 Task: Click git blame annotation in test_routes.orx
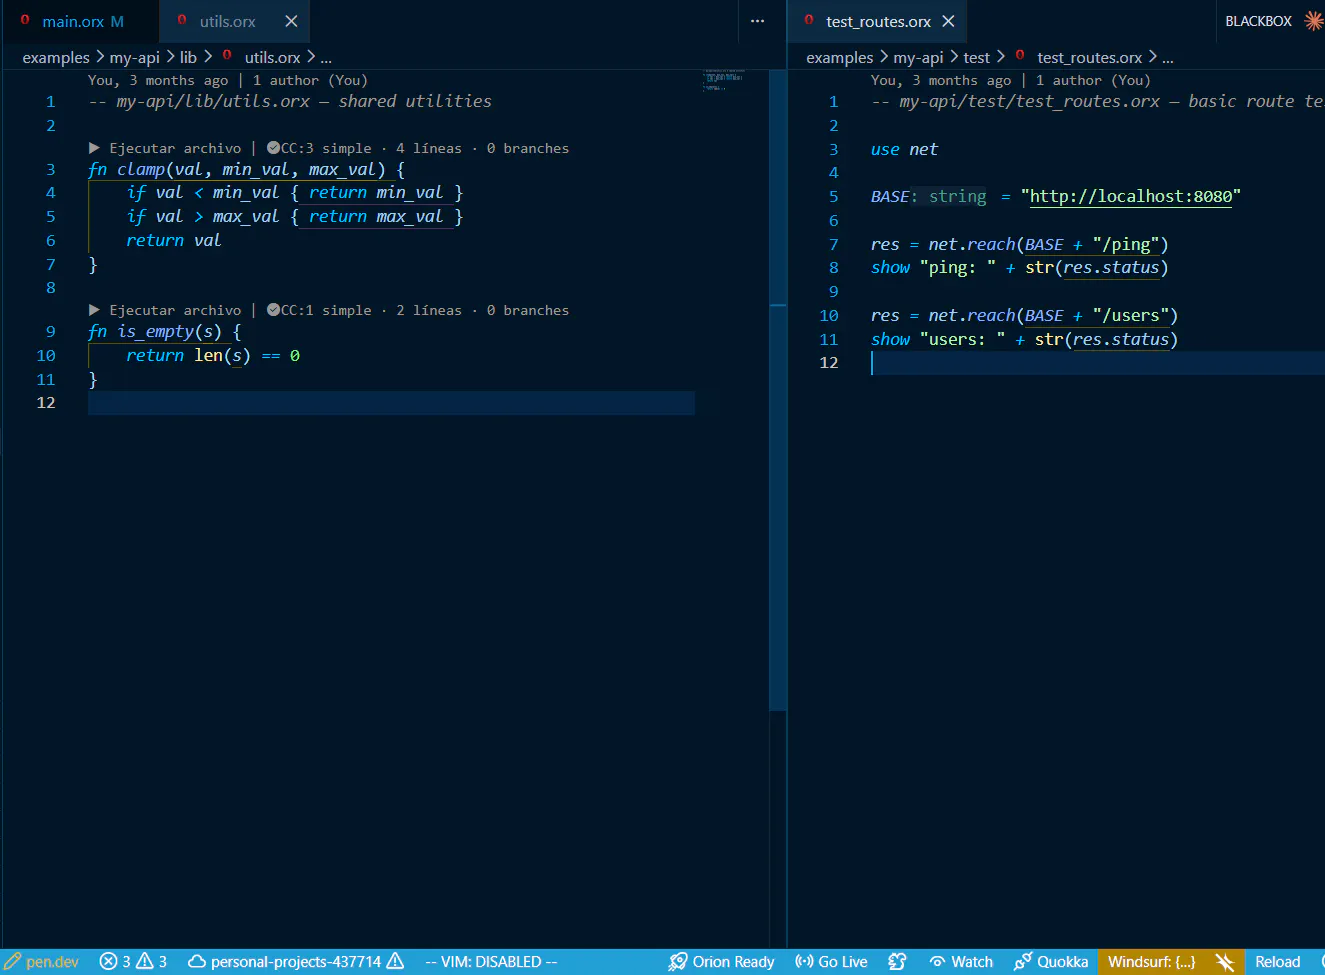(1011, 80)
